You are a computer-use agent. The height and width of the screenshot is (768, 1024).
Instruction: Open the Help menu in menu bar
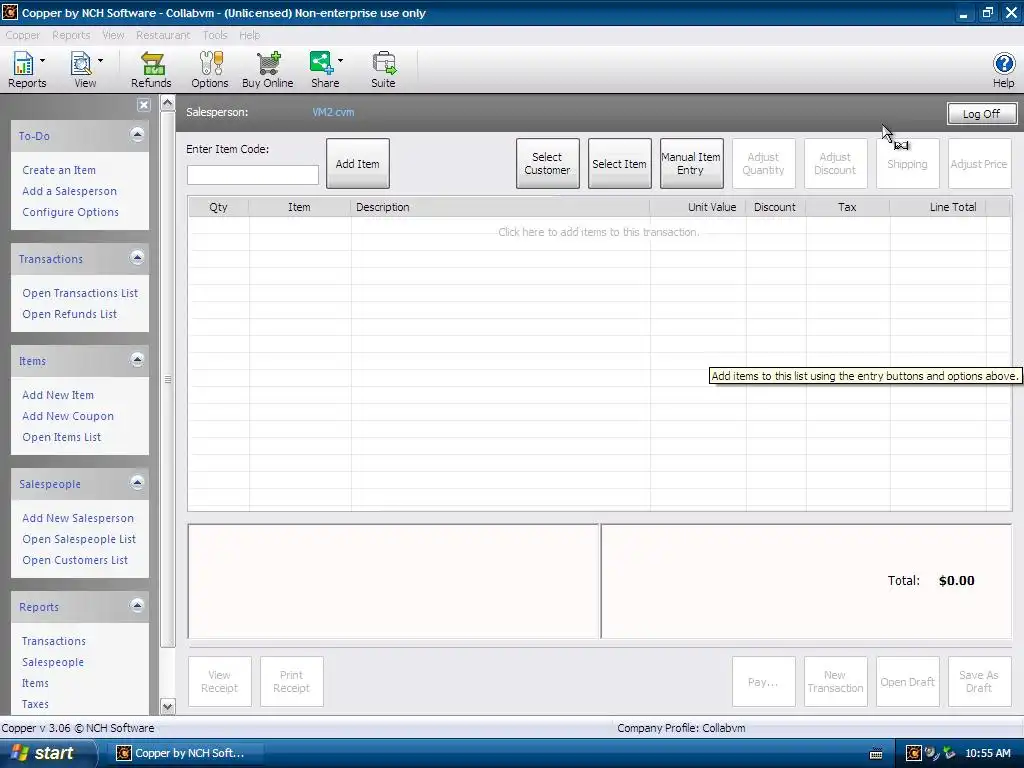(x=249, y=35)
